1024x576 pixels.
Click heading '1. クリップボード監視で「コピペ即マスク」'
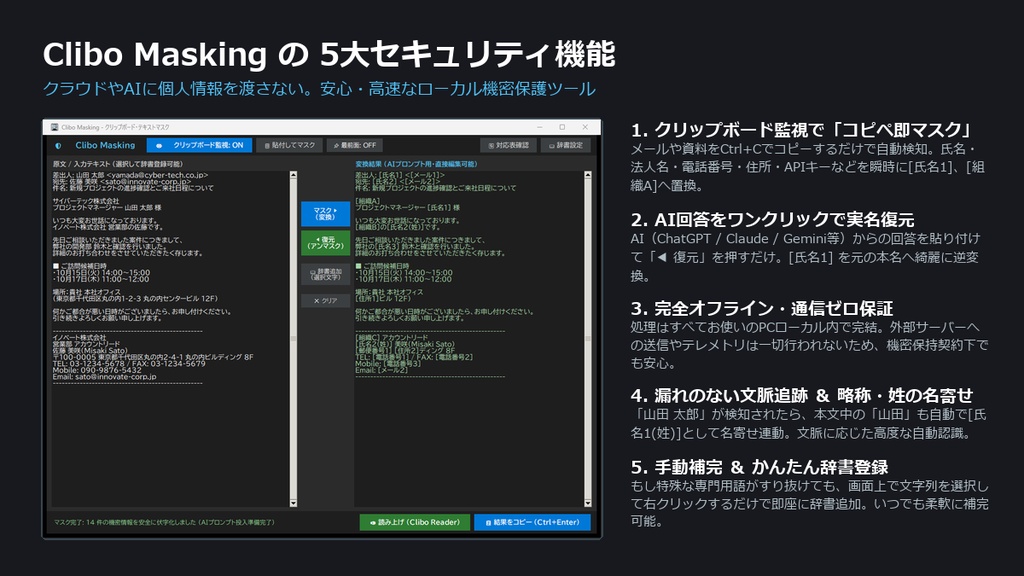pyautogui.click(x=802, y=129)
